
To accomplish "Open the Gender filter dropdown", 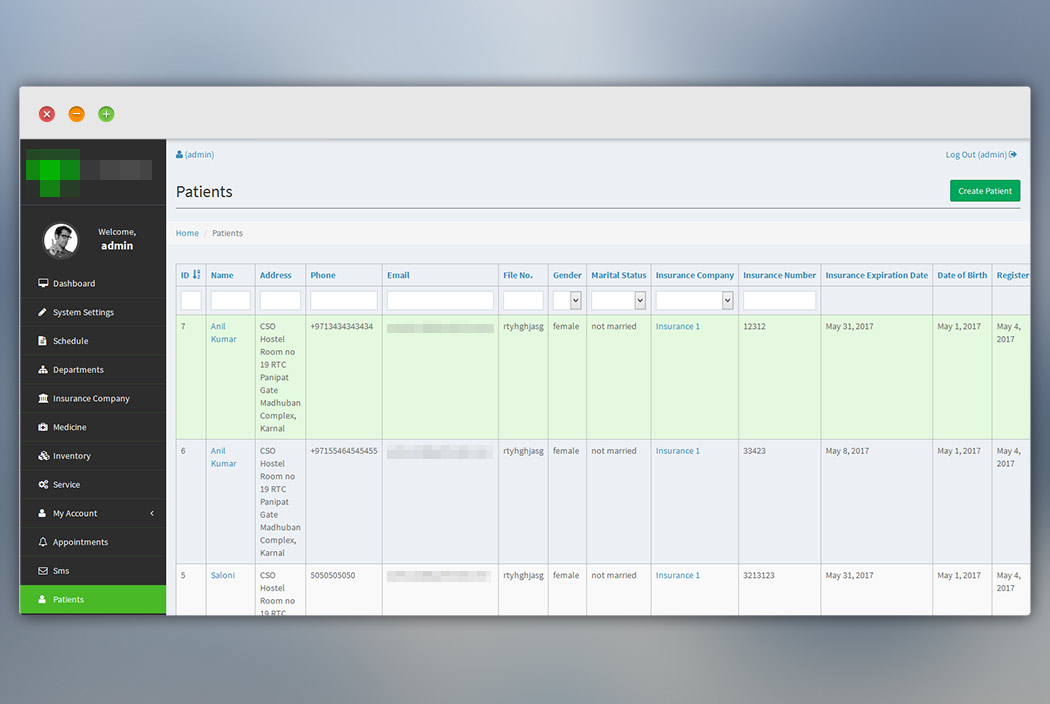I will point(567,301).
